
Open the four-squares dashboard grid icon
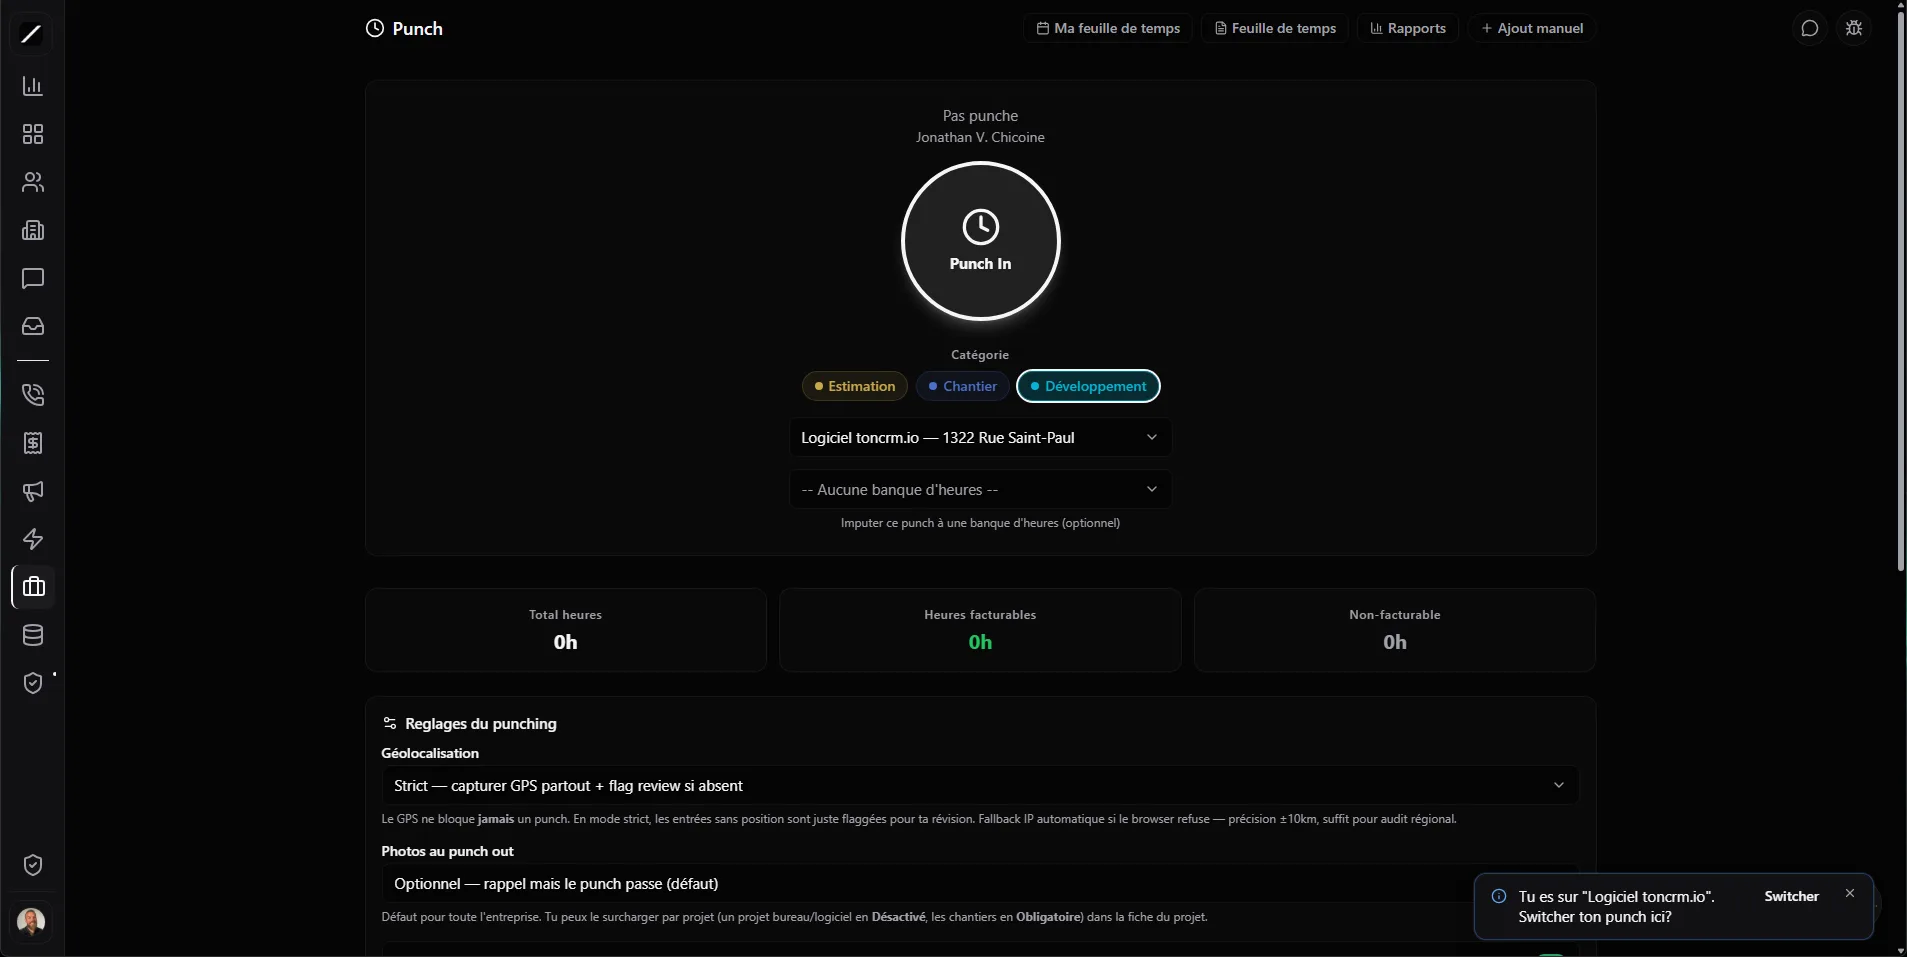pos(33,134)
